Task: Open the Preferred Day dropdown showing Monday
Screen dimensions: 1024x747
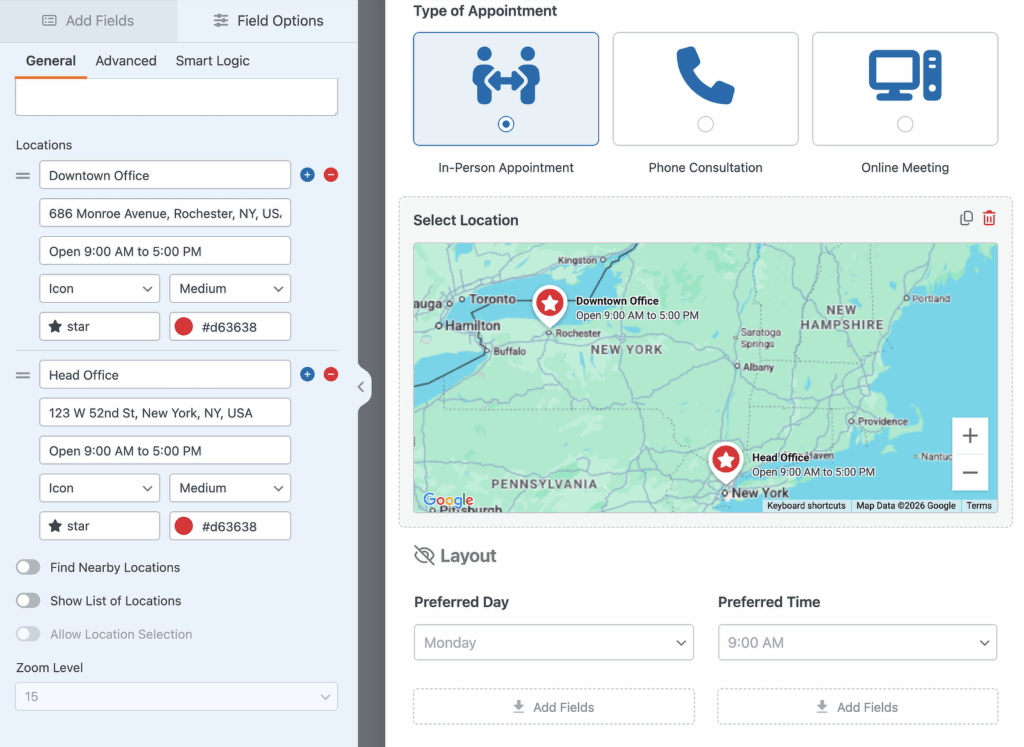Action: pos(553,642)
